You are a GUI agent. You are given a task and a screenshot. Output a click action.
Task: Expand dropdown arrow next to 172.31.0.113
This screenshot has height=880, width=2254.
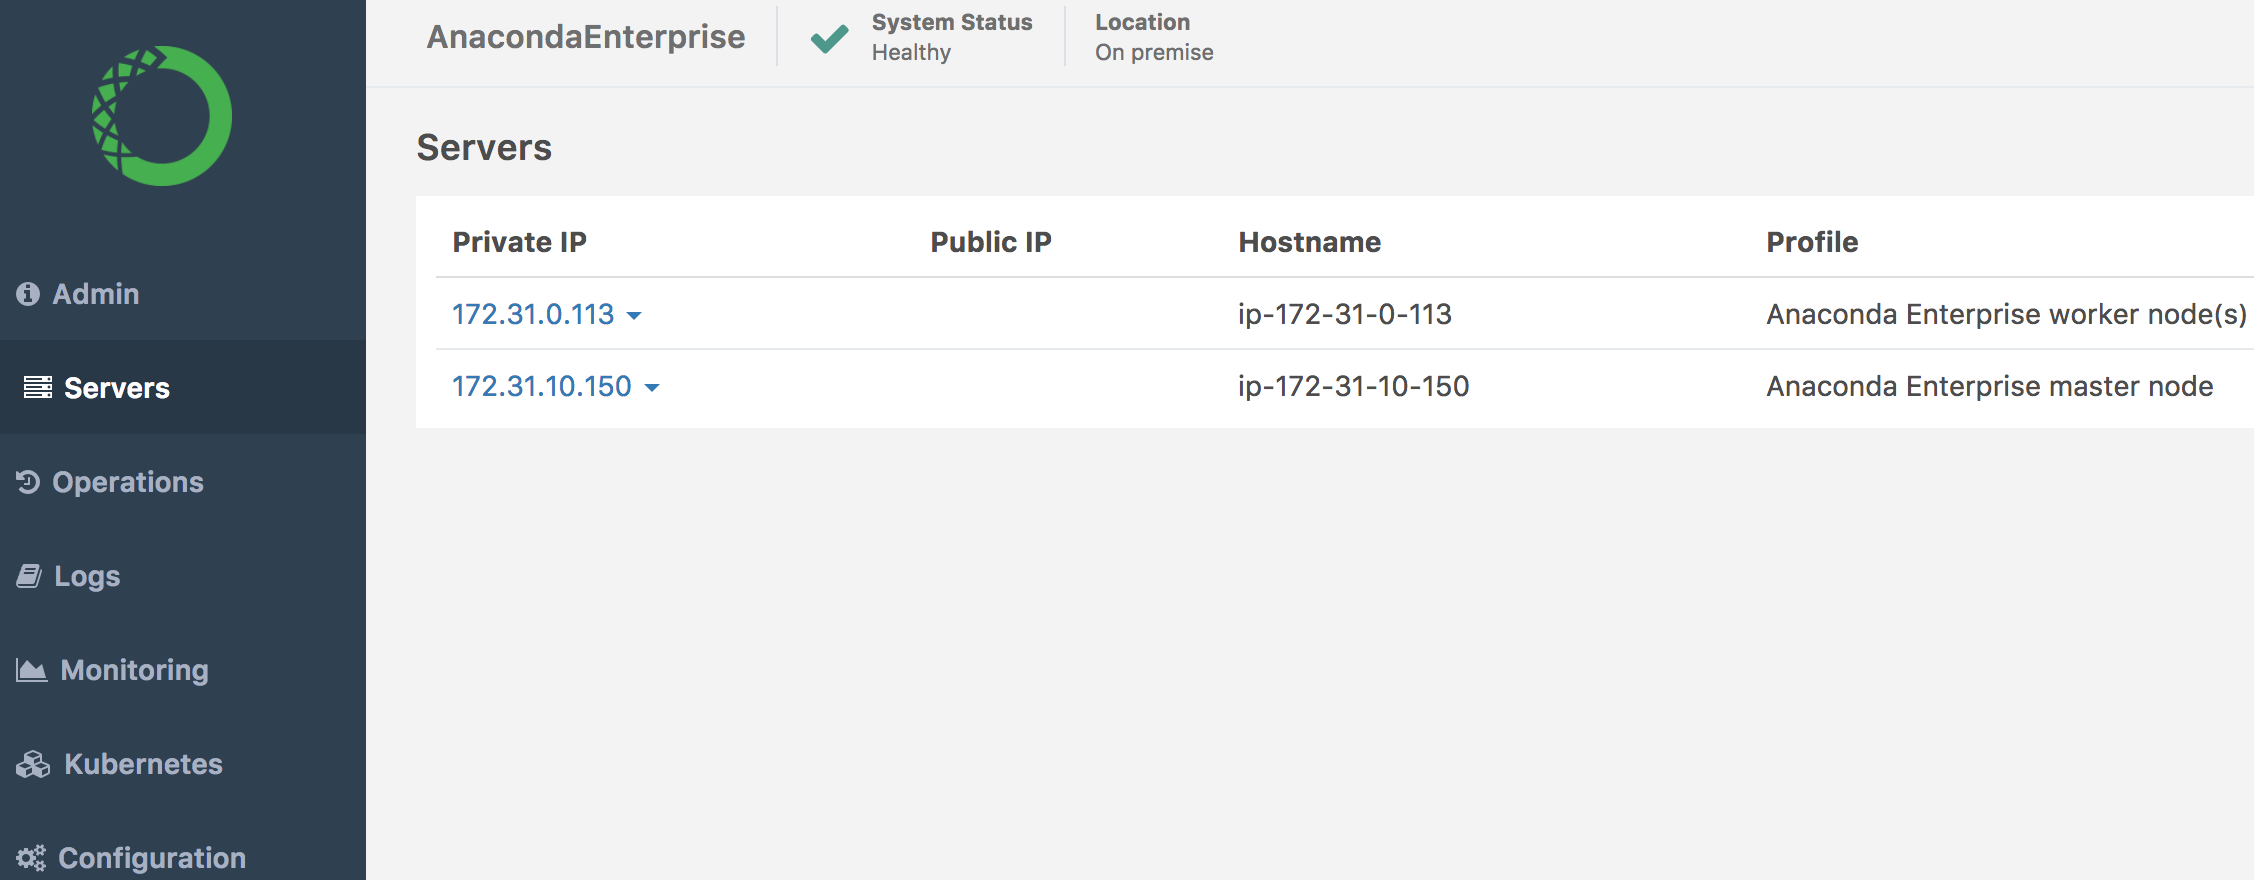pyautogui.click(x=634, y=316)
